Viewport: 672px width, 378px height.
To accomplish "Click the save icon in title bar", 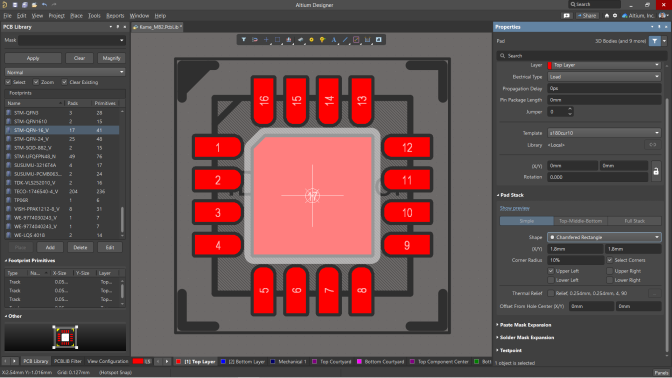I will pyautogui.click(x=15, y=5).
